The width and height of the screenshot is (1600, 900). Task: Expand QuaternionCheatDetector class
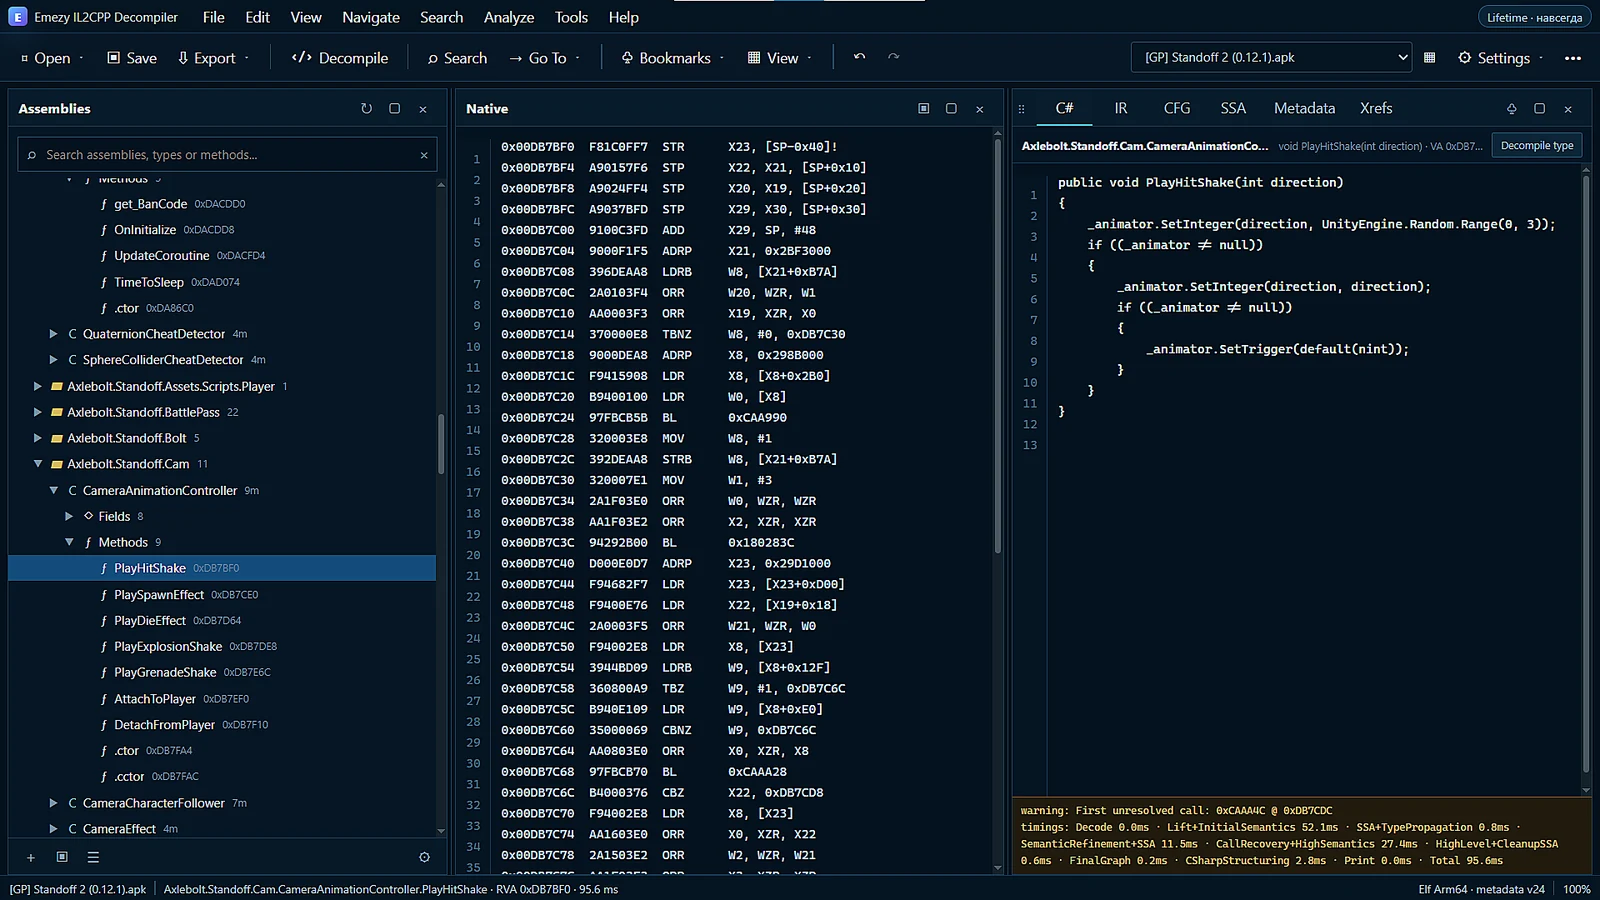click(x=53, y=334)
